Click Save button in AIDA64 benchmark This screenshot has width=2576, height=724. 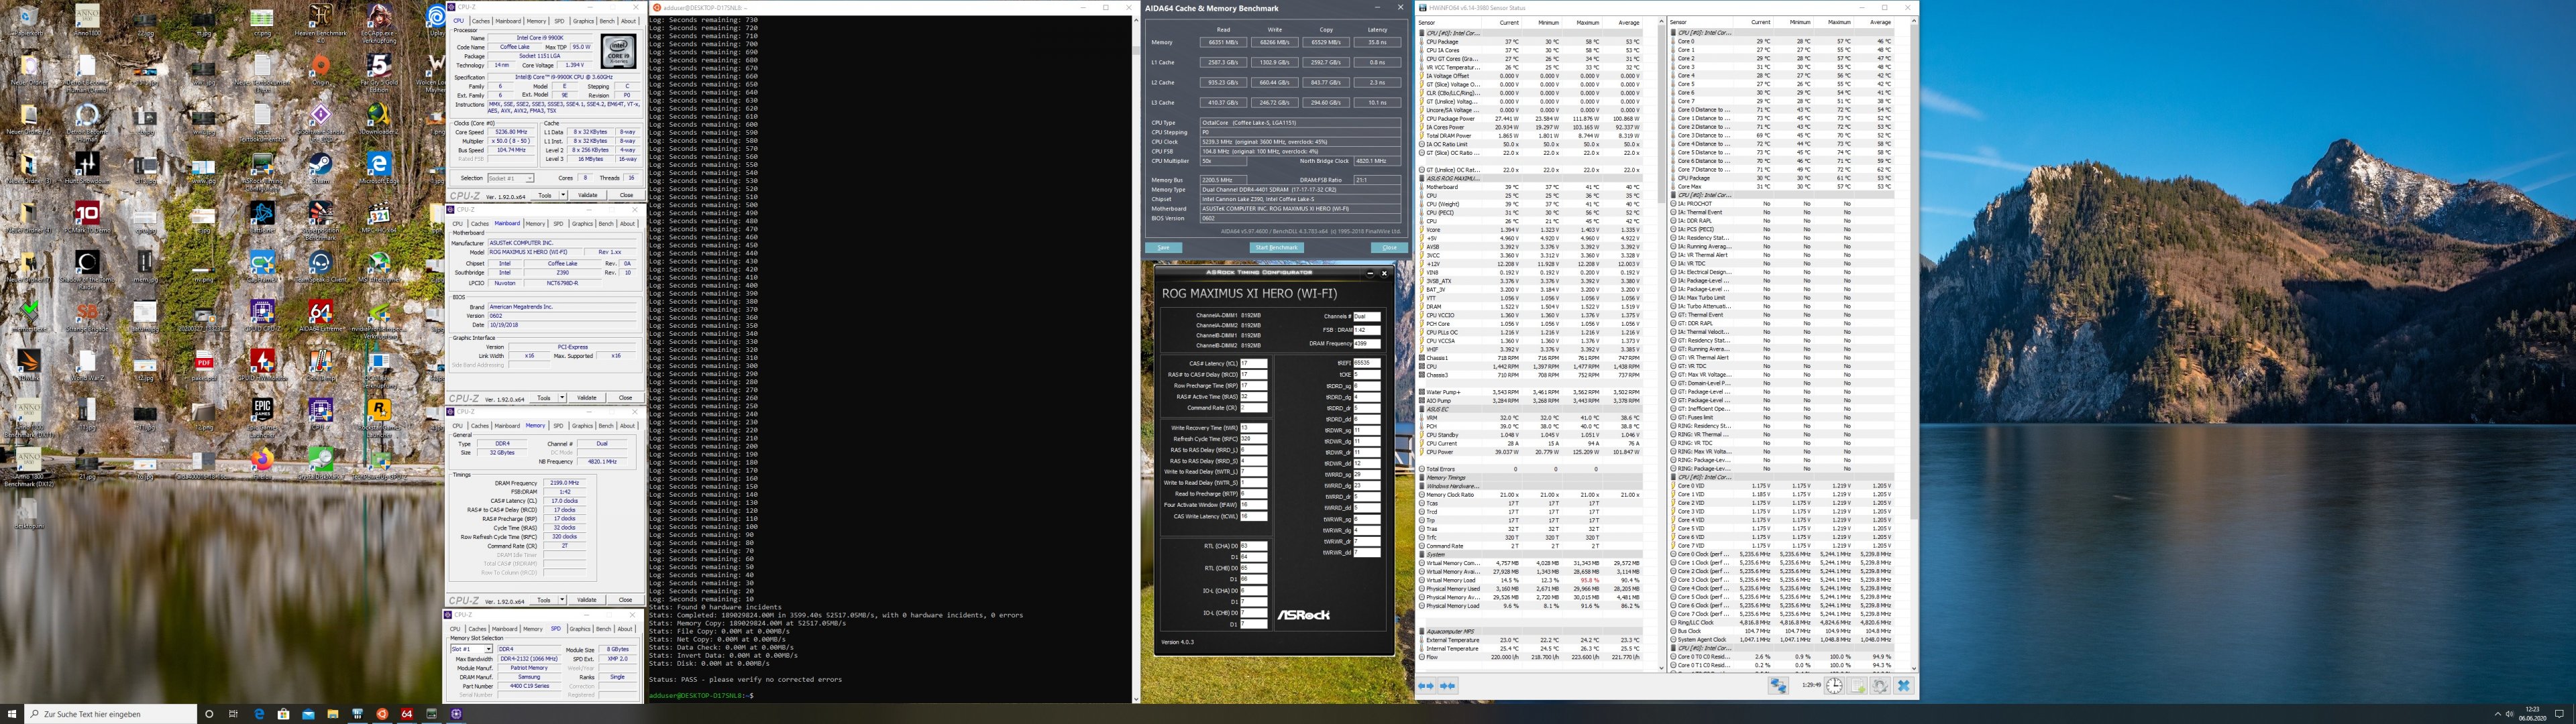point(1163,247)
